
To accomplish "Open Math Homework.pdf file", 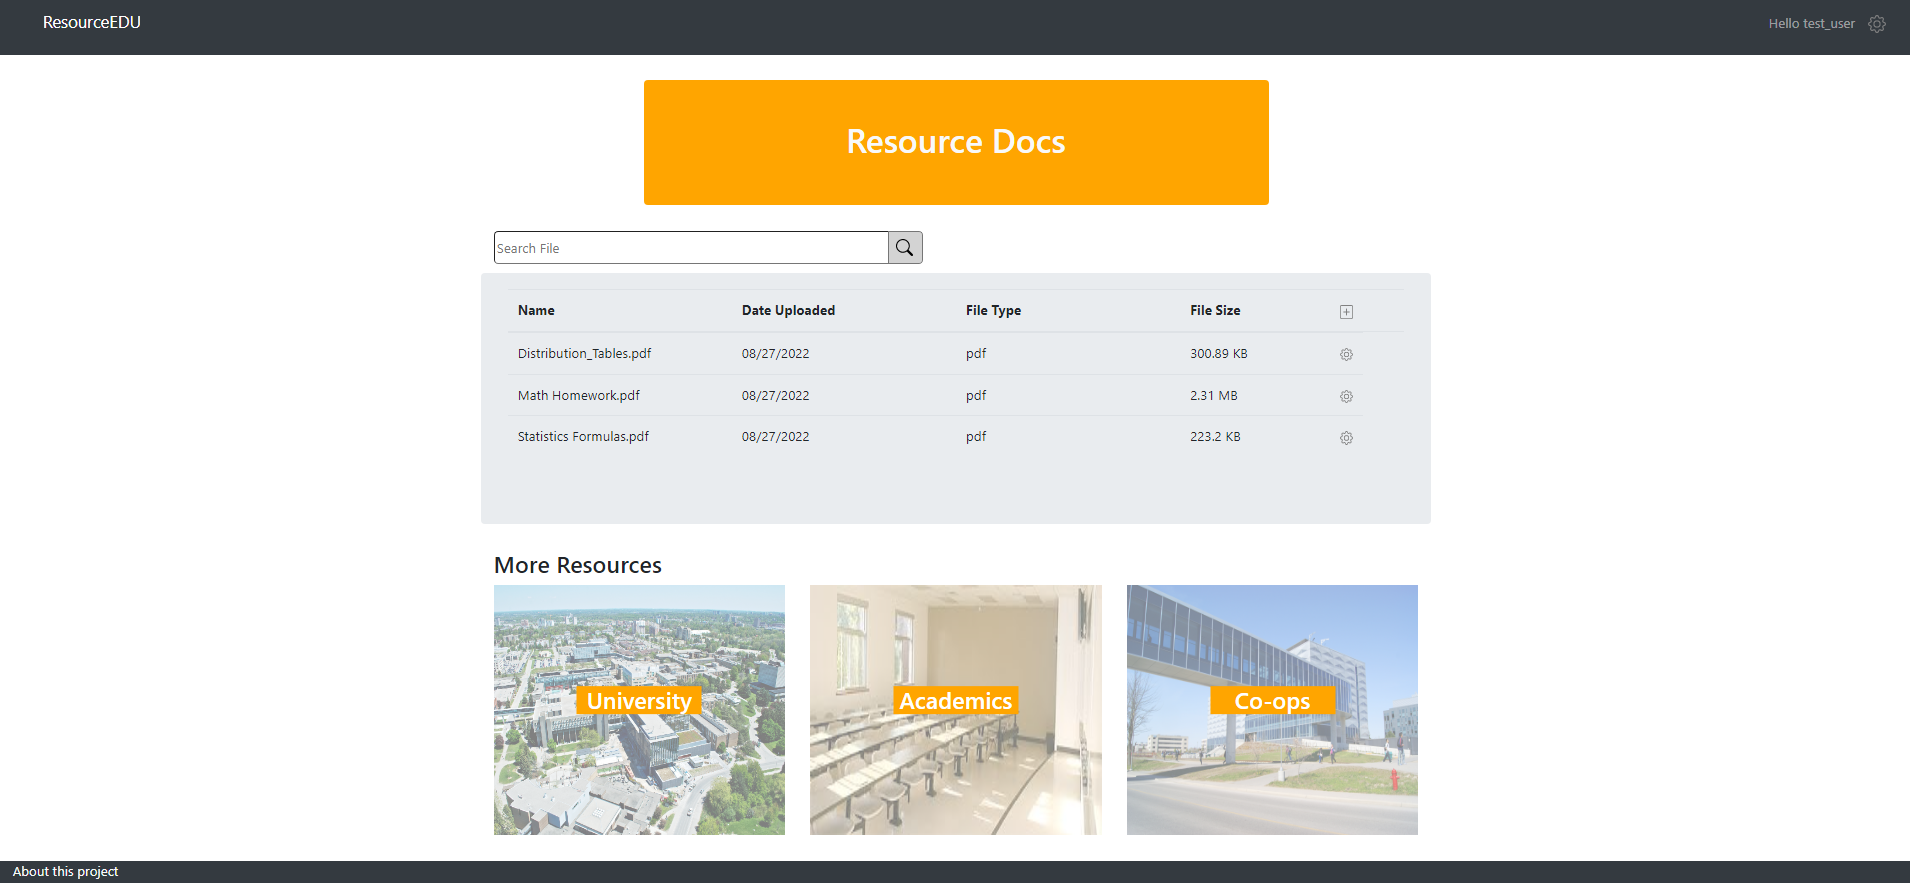I will point(579,396).
